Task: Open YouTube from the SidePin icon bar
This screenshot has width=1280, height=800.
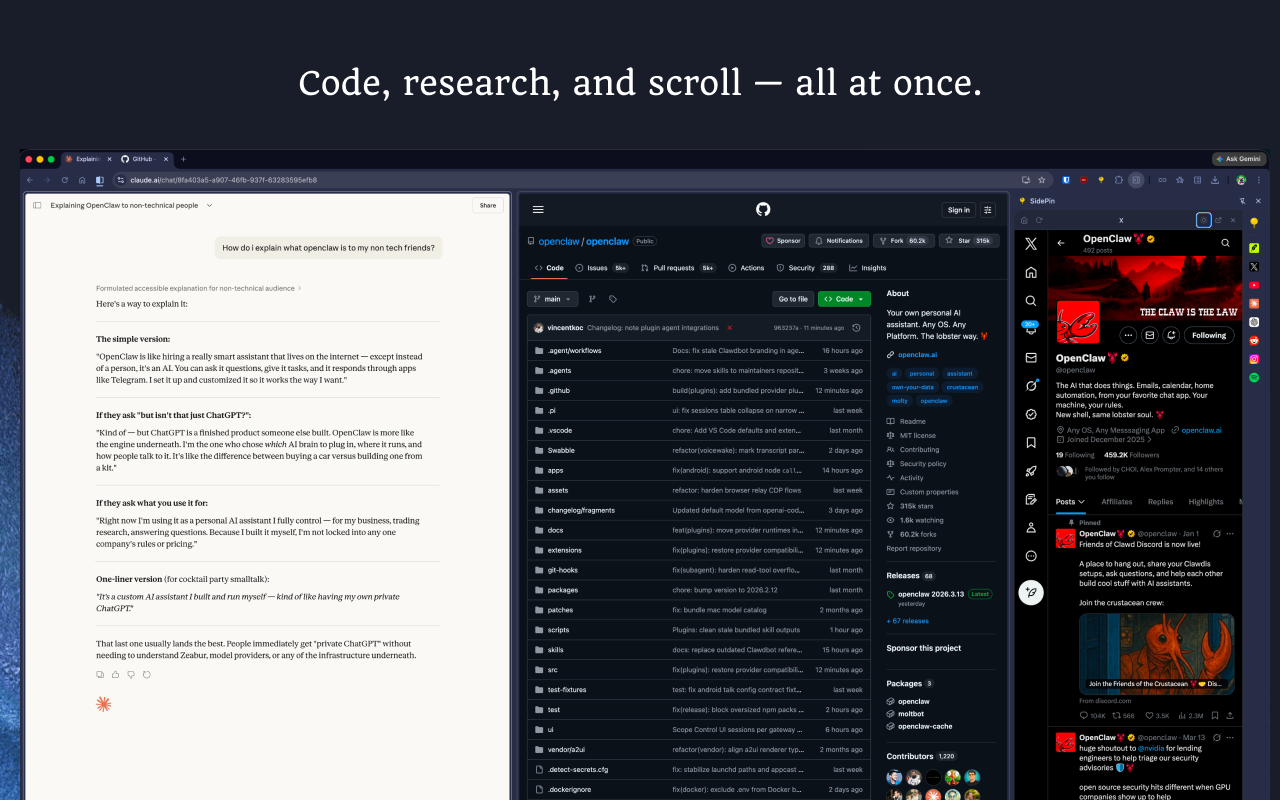Action: pos(1254,285)
